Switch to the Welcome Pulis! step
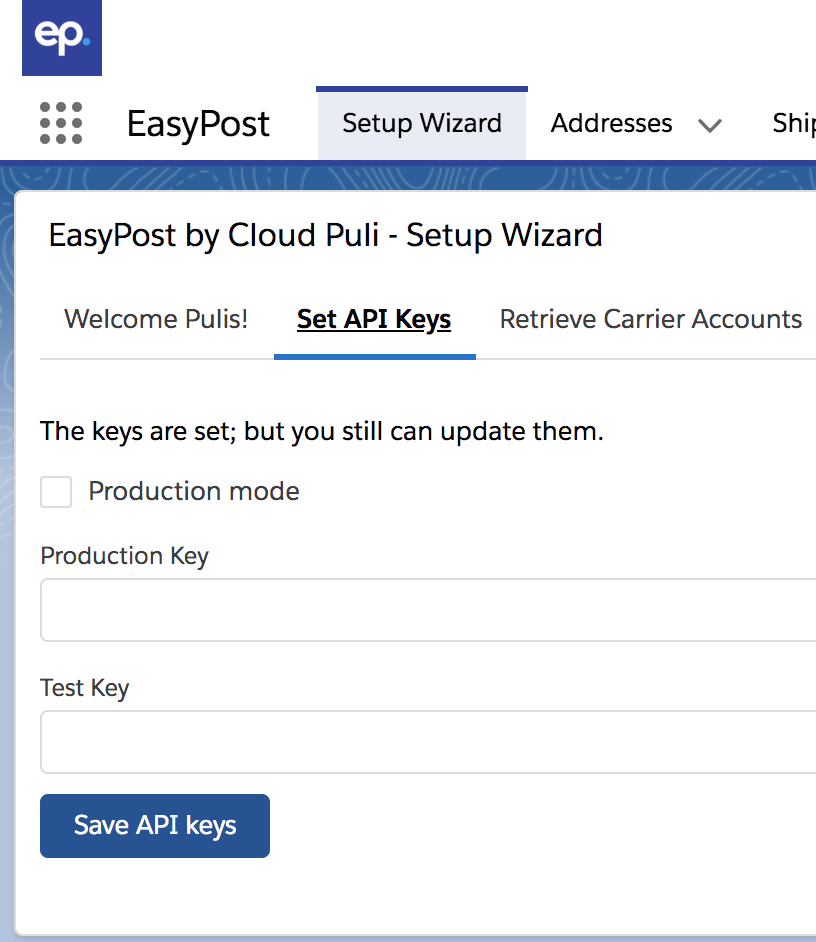Viewport: 816px width, 942px height. (x=156, y=319)
